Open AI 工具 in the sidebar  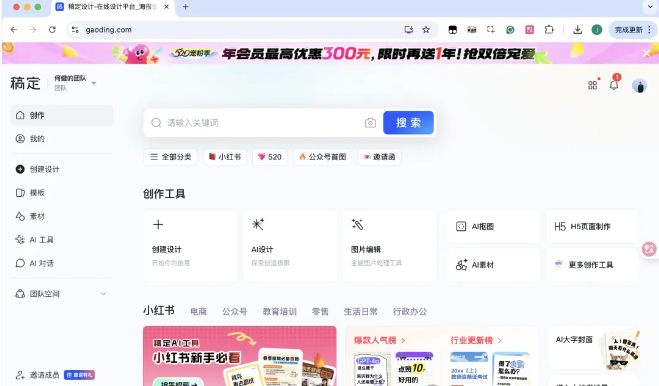click(x=62, y=240)
